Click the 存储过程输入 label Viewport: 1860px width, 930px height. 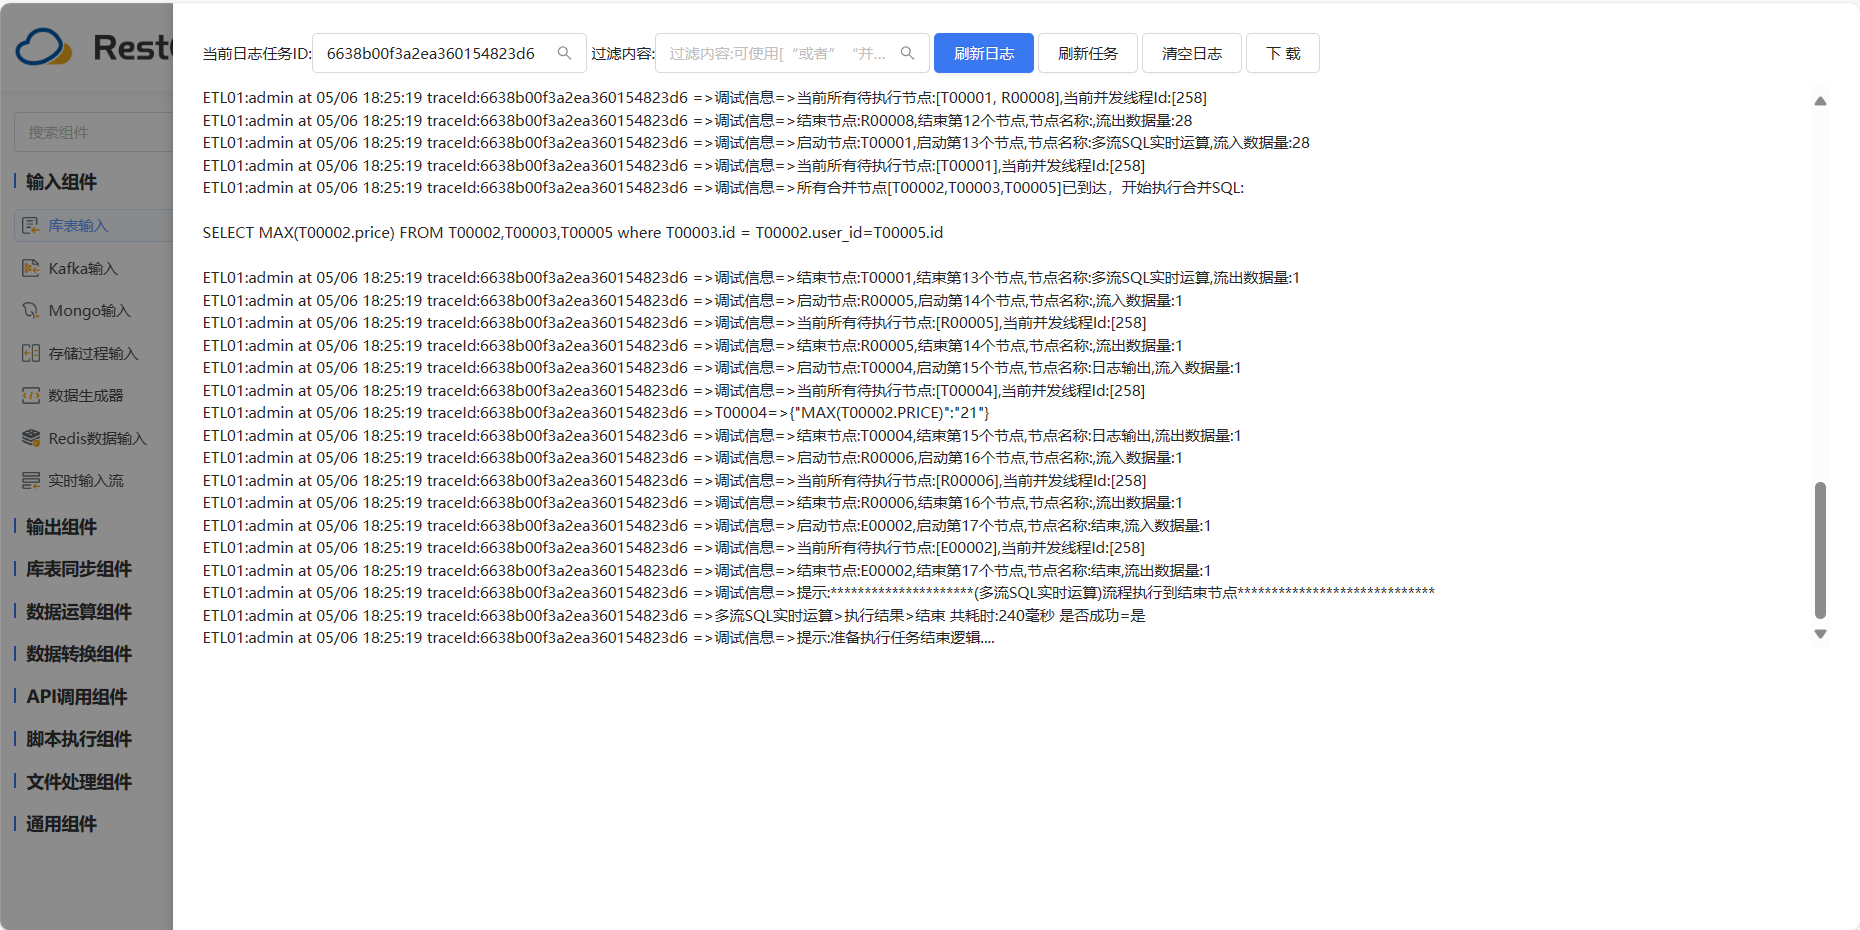93,353
